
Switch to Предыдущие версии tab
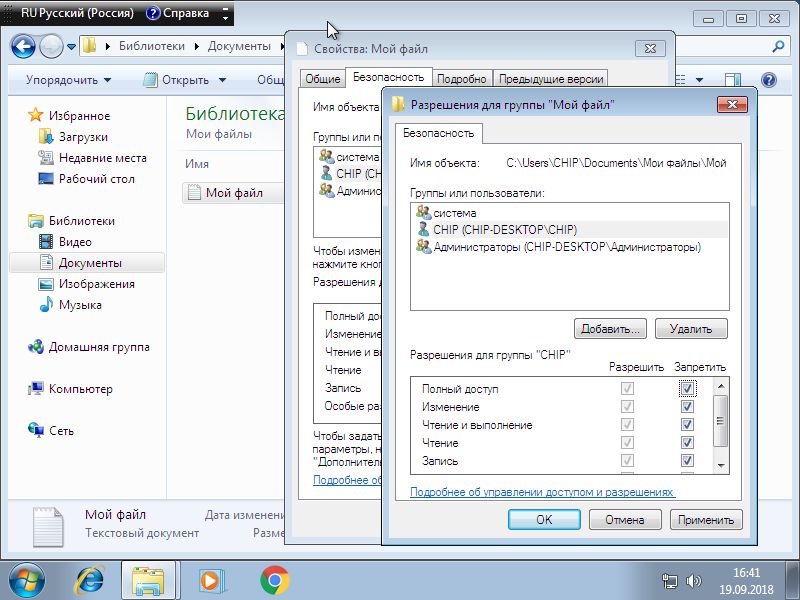tap(551, 79)
